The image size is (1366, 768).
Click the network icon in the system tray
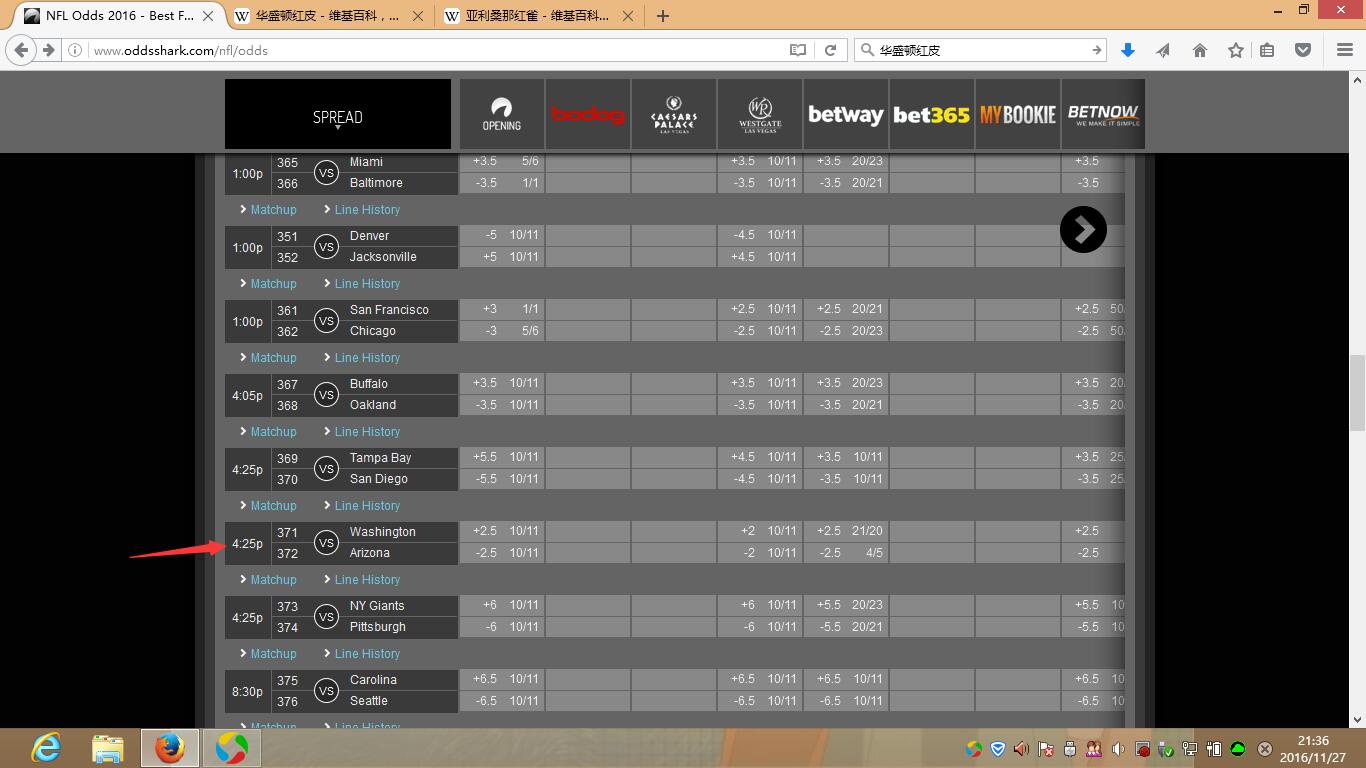pos(1190,749)
